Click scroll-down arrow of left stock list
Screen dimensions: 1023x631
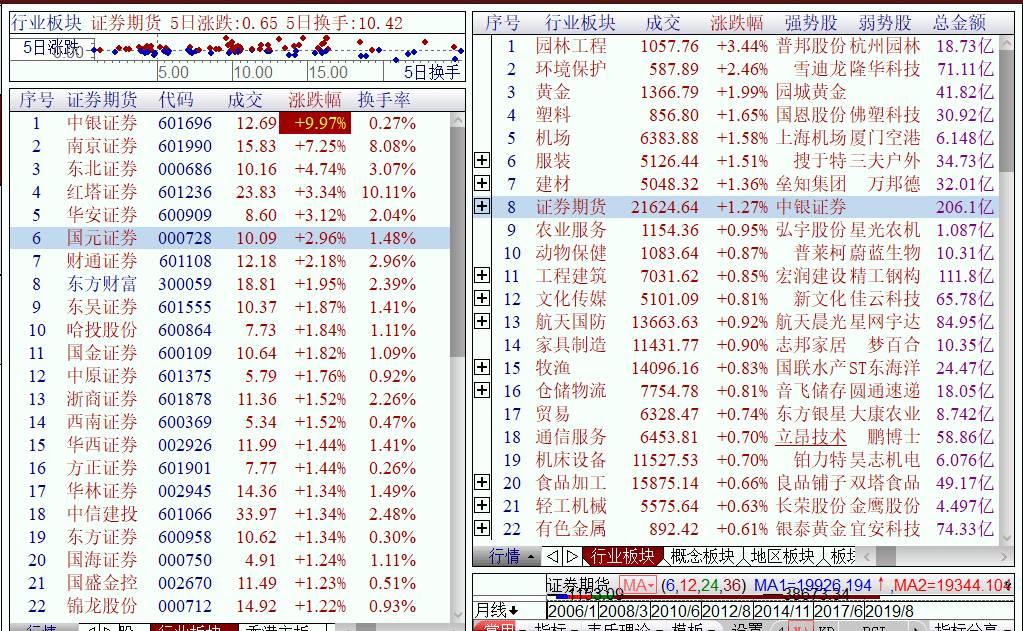(457, 614)
